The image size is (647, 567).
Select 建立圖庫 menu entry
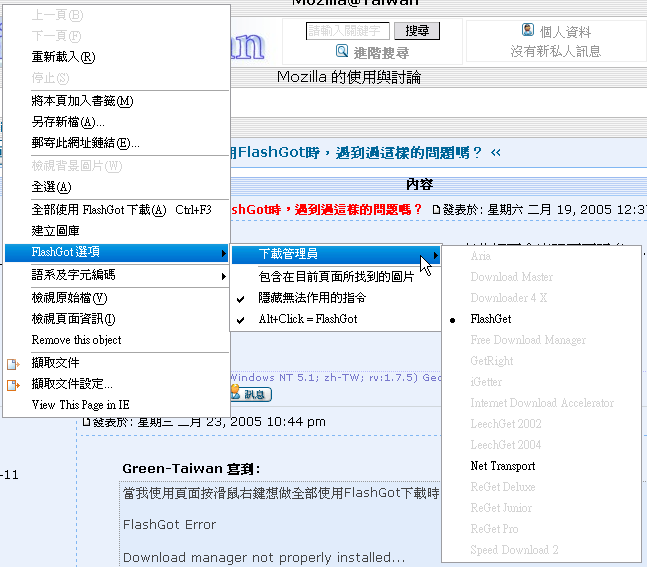tap(116, 231)
